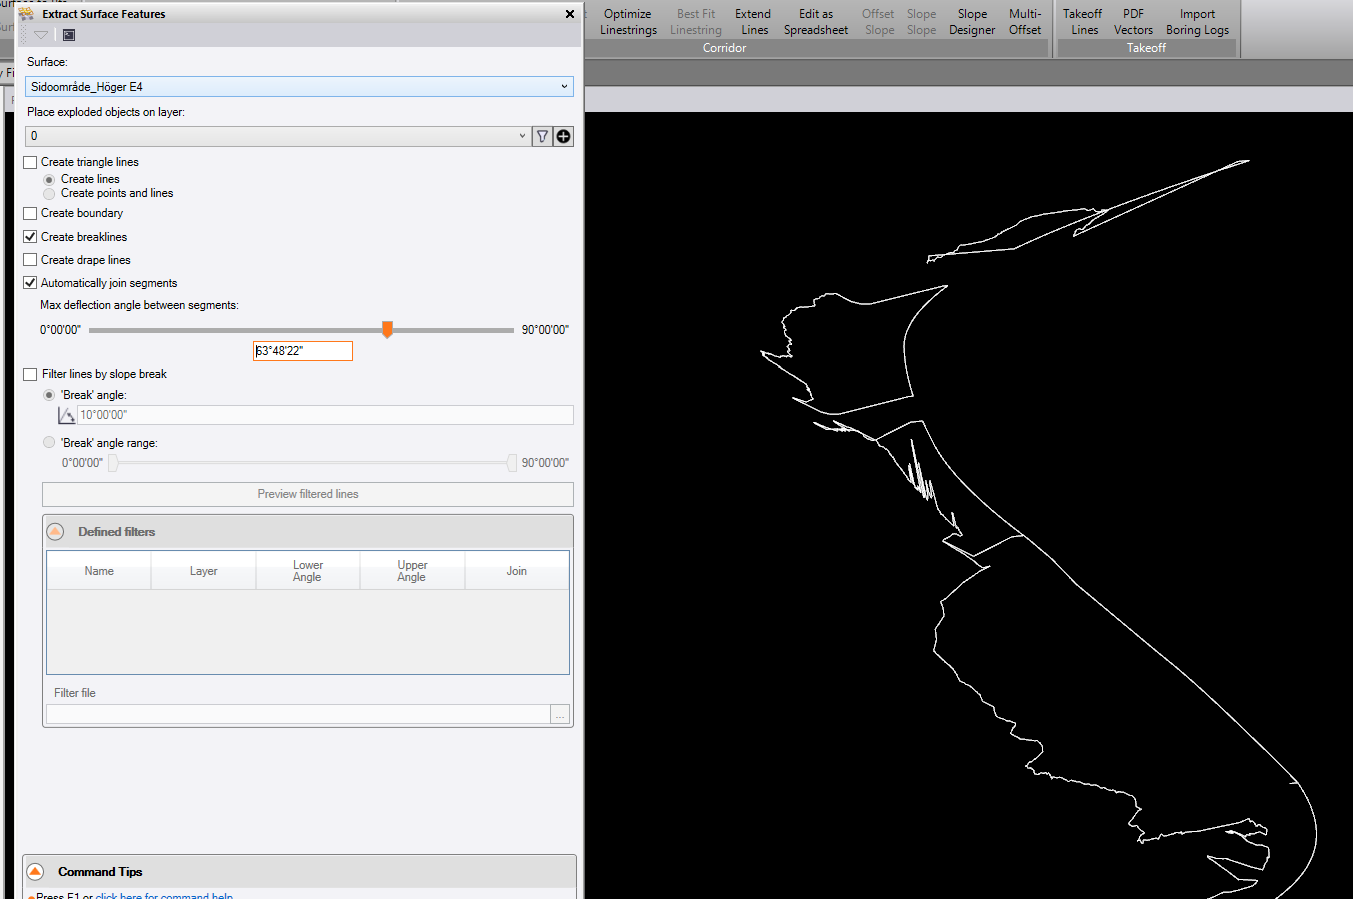The width and height of the screenshot is (1353, 899).
Task: Click the Break angle picker icon
Action: tap(67, 415)
